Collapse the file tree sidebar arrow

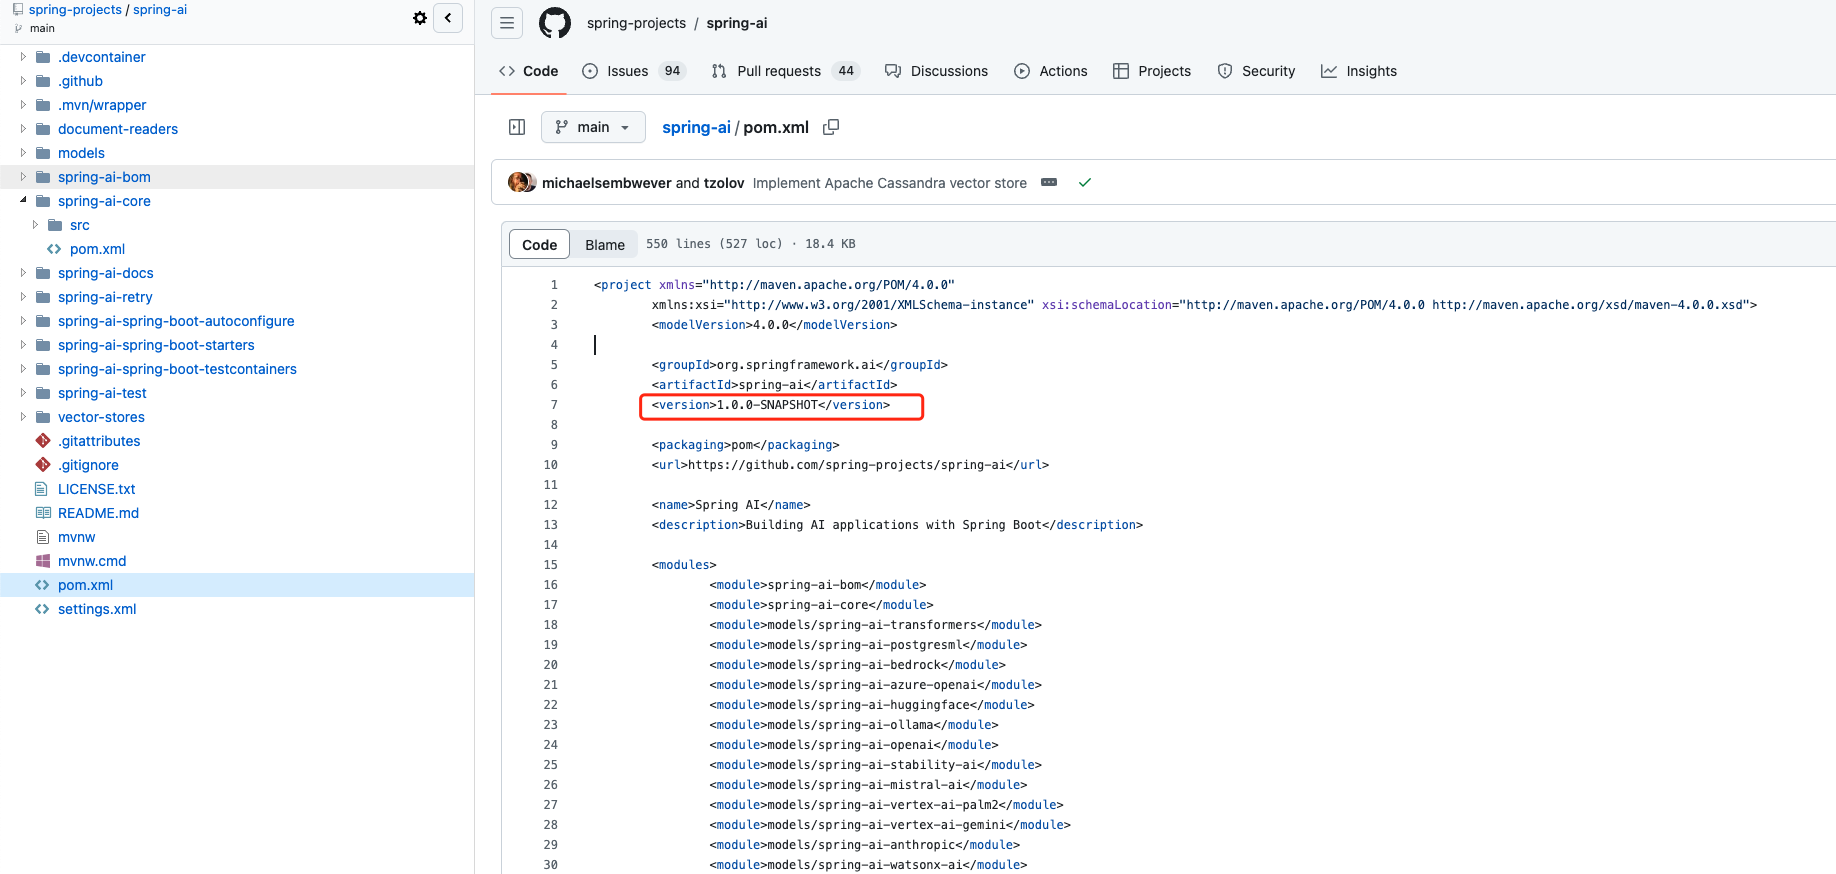(448, 18)
